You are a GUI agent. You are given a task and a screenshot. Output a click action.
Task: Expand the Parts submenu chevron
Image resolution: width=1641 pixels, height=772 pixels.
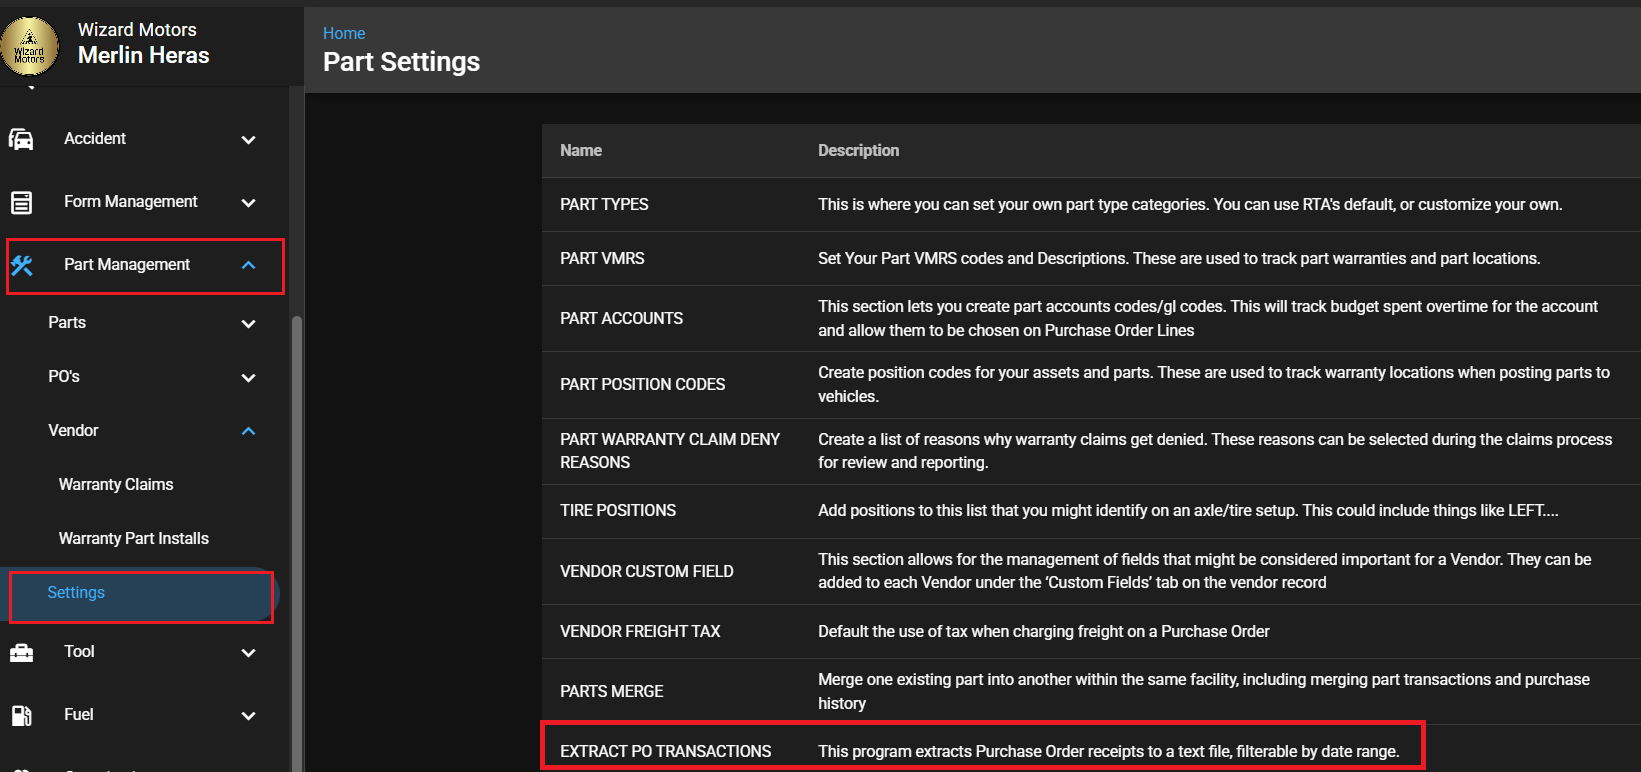point(248,324)
